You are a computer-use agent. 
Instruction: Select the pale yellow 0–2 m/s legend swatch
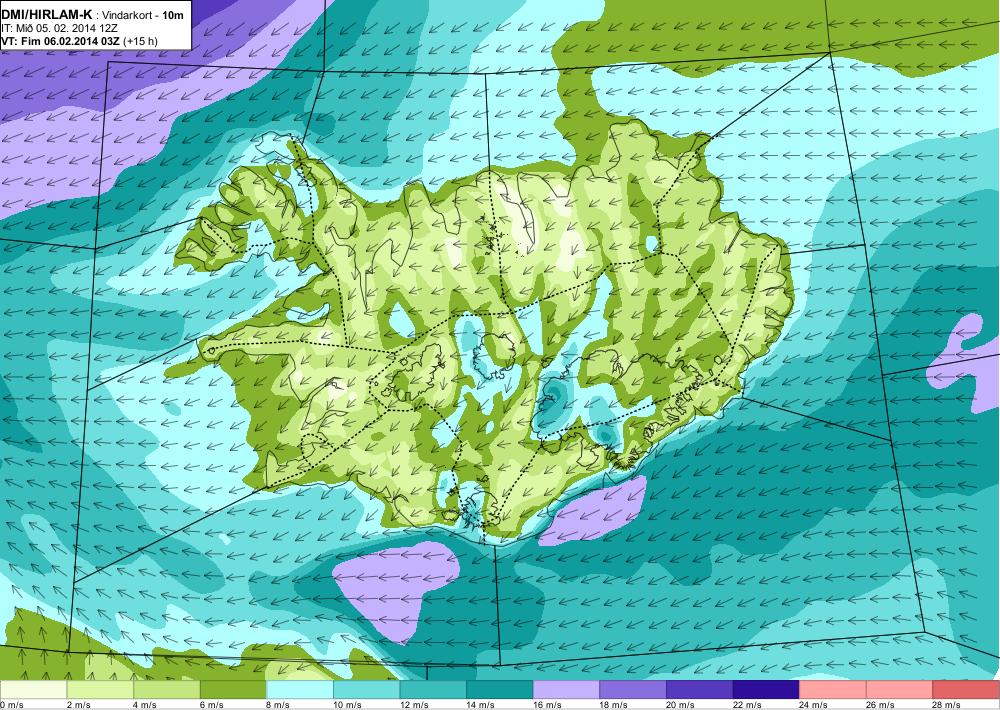(x=33, y=690)
